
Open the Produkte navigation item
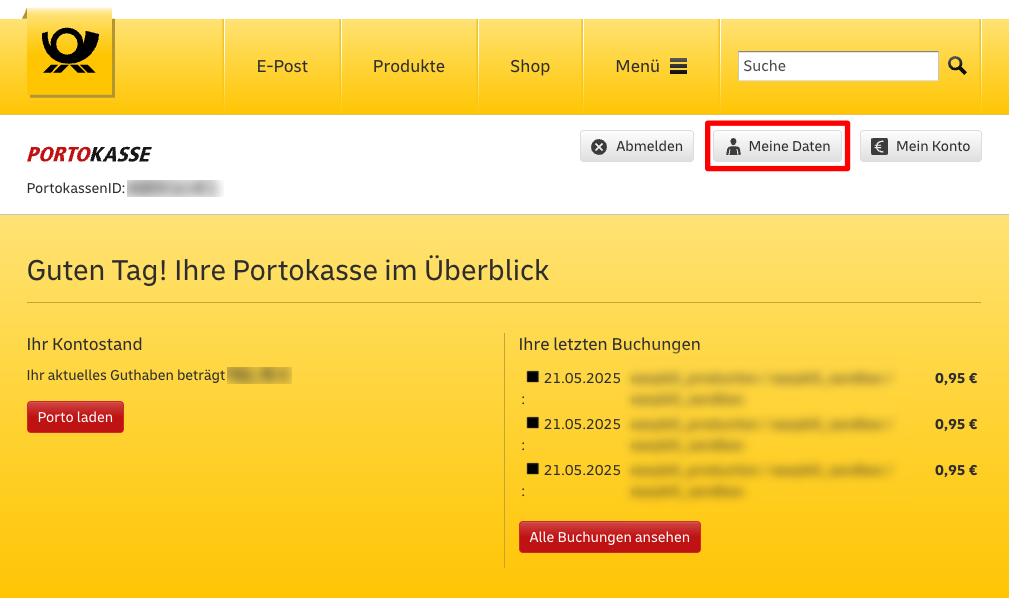pyautogui.click(x=409, y=66)
